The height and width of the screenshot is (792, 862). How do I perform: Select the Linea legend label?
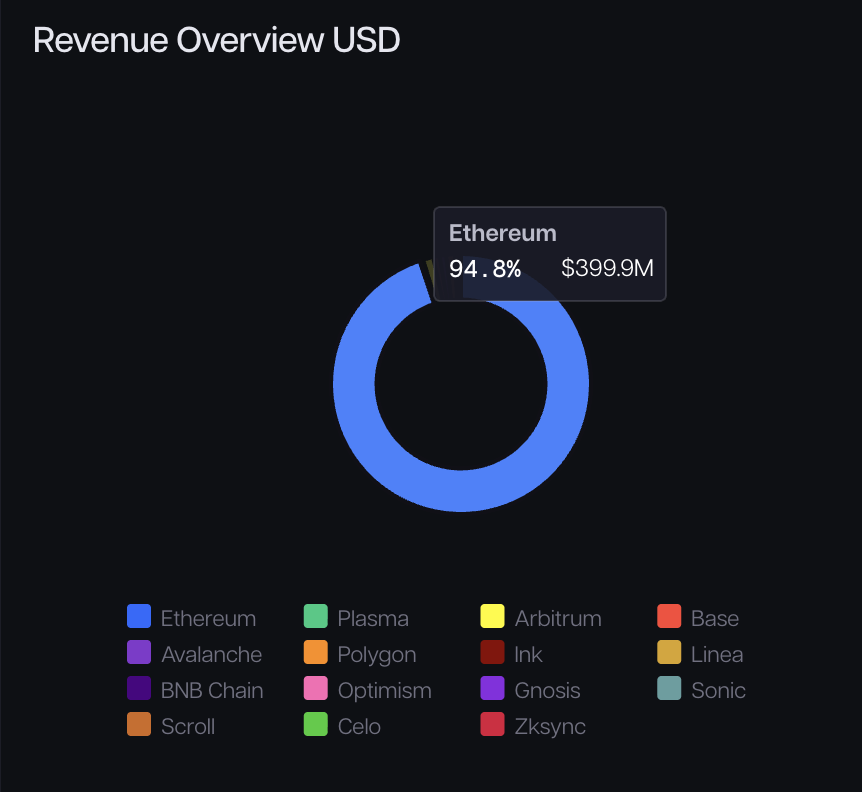(x=717, y=655)
